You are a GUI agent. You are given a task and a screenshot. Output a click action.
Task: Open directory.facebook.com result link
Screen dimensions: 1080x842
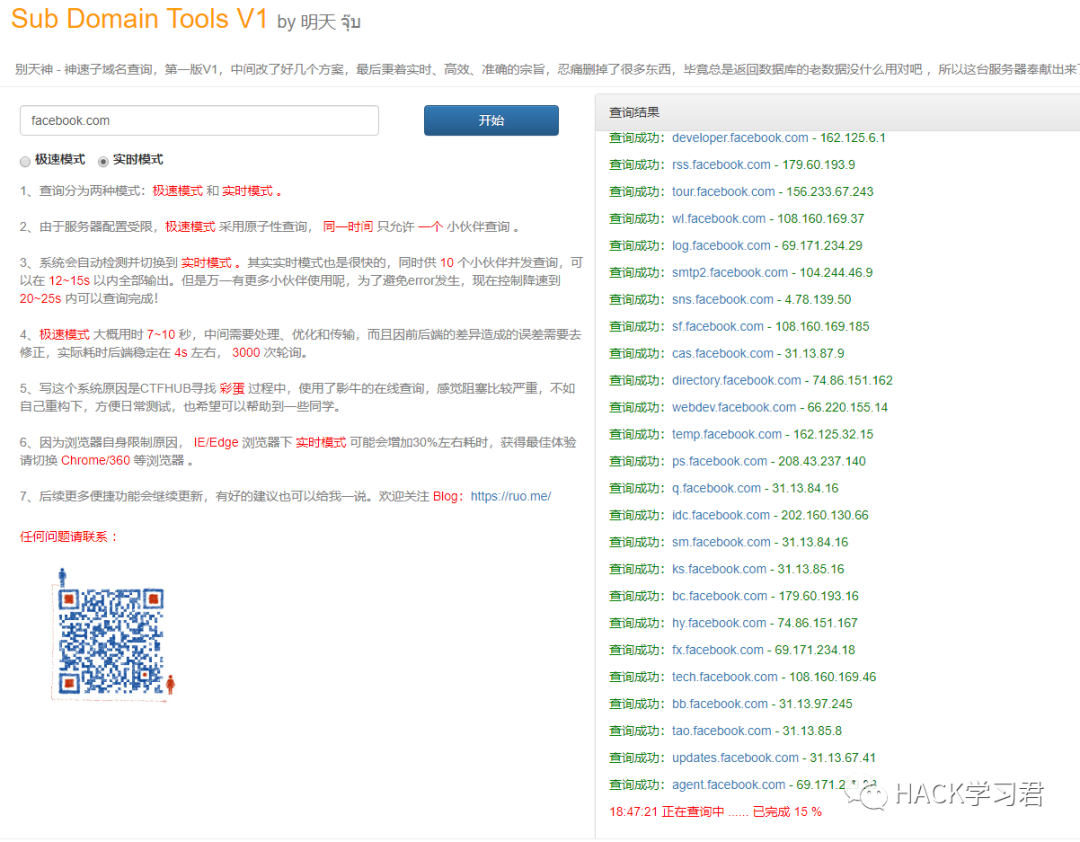(736, 380)
